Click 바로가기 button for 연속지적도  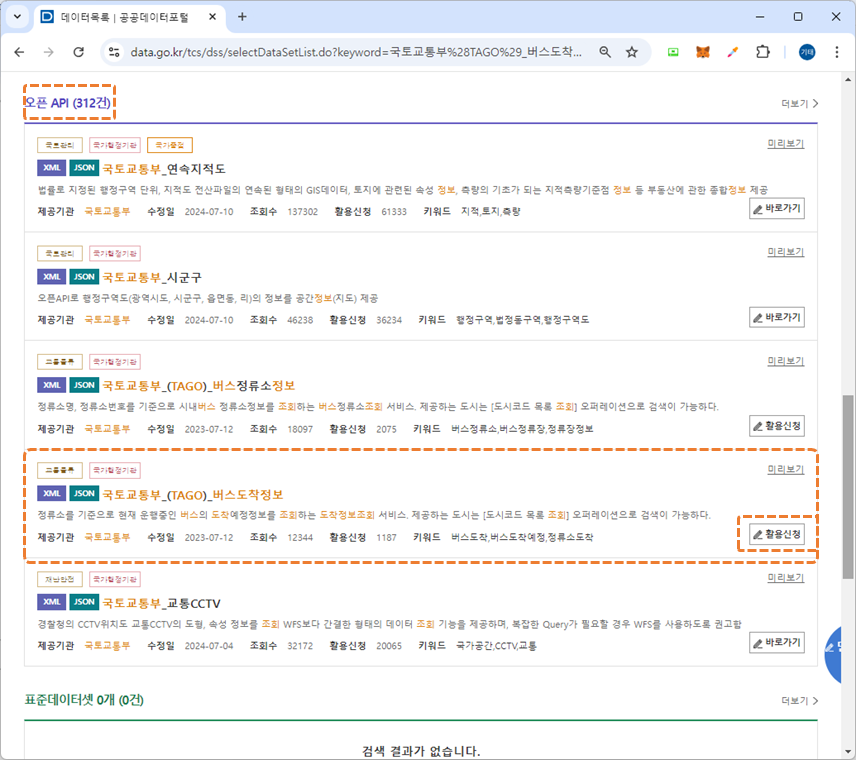pyautogui.click(x=776, y=209)
